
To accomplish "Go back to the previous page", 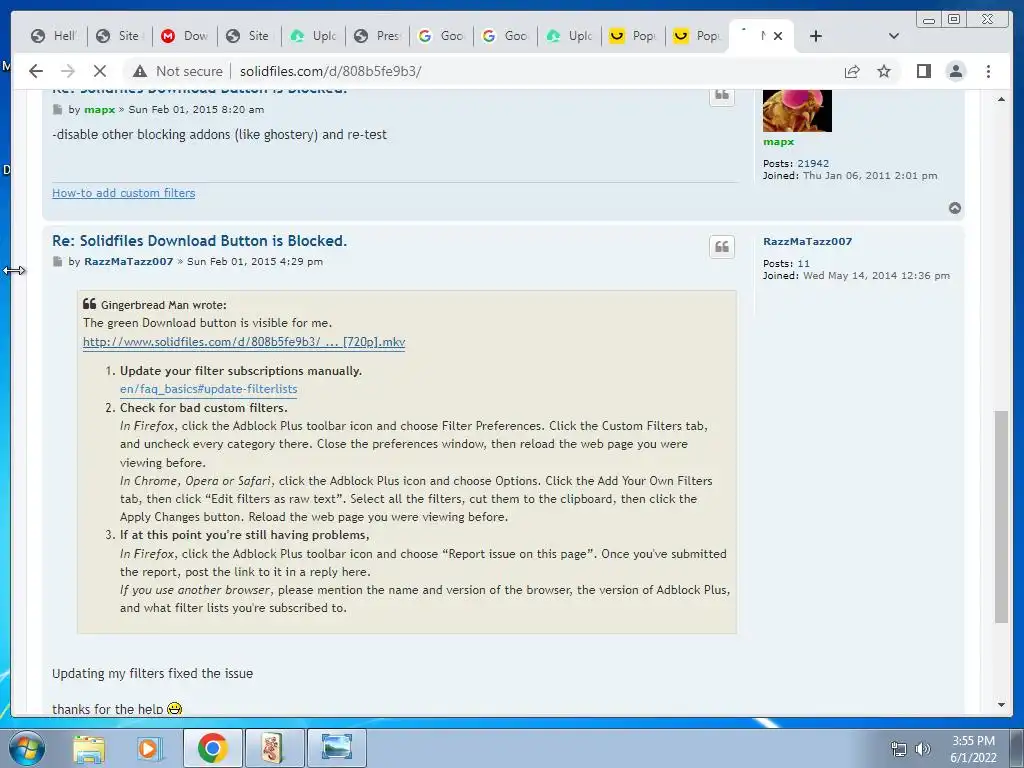I will [x=36, y=71].
